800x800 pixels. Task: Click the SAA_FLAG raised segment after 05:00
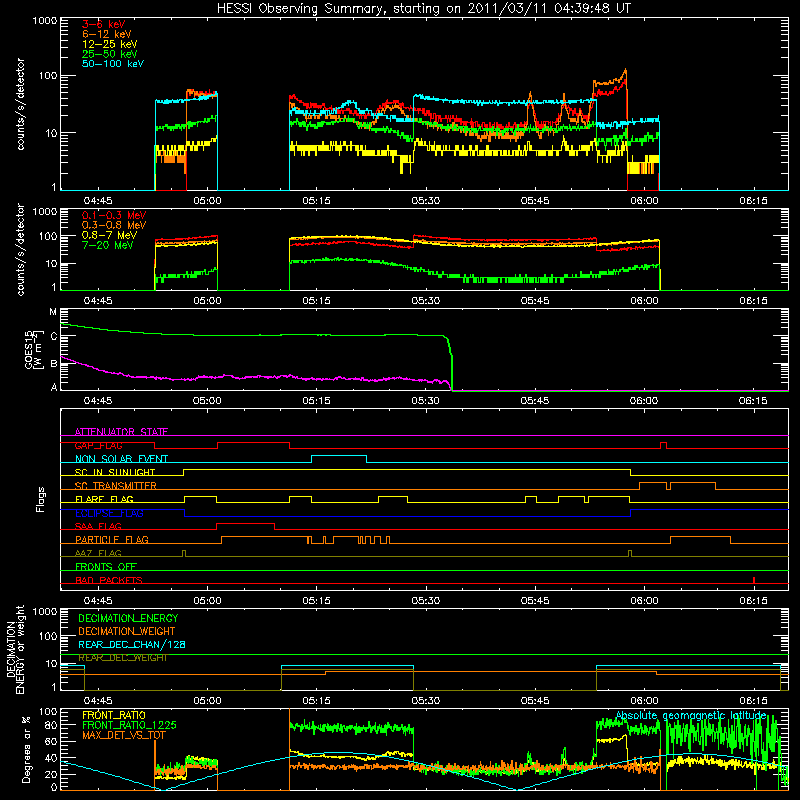(x=246, y=524)
